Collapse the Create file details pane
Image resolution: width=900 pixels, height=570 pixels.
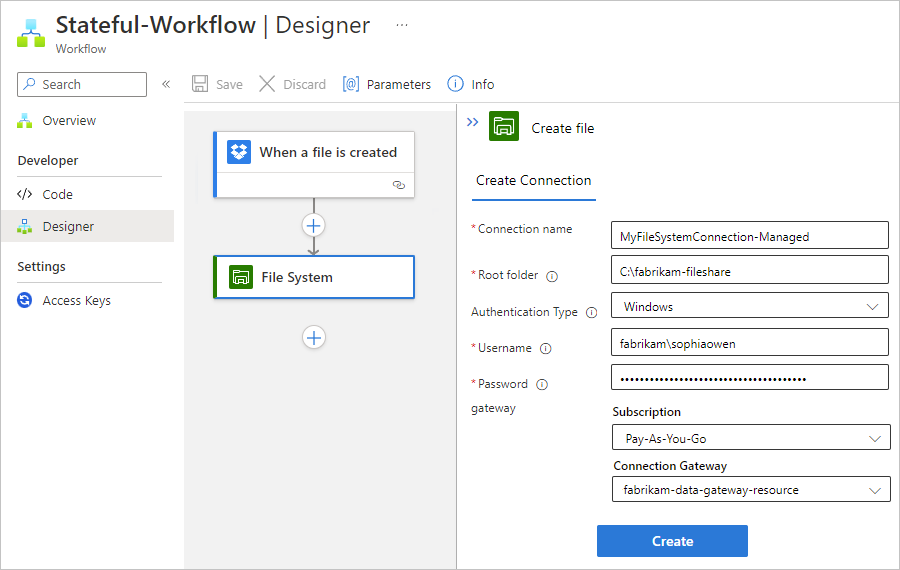click(473, 122)
